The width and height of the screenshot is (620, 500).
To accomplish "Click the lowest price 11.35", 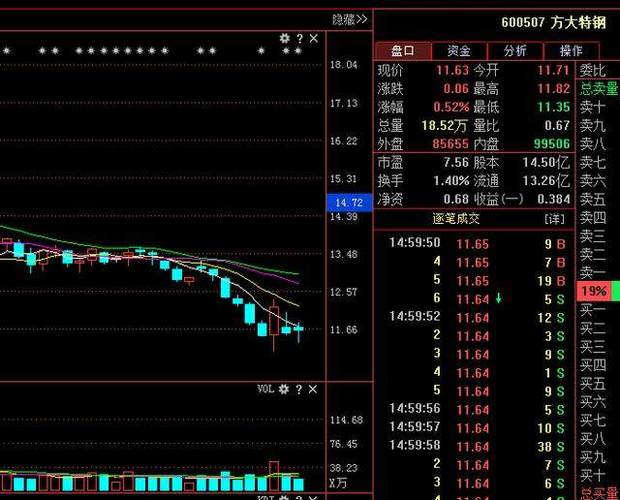I will (x=553, y=107).
